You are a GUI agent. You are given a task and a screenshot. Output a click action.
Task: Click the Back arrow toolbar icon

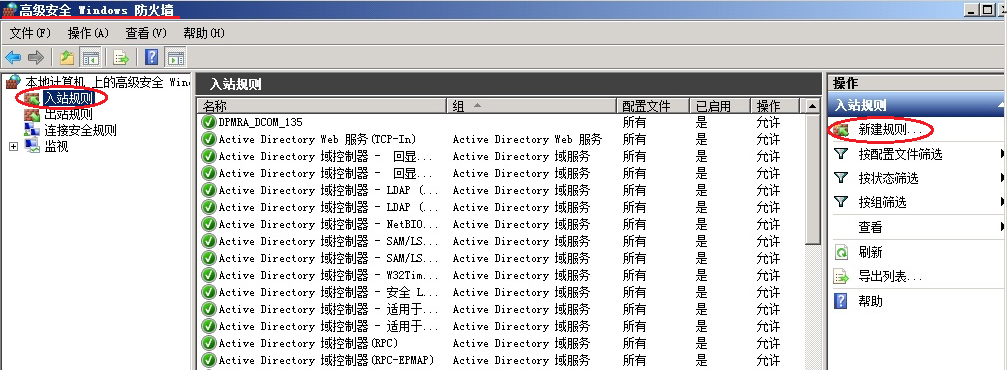pos(12,58)
